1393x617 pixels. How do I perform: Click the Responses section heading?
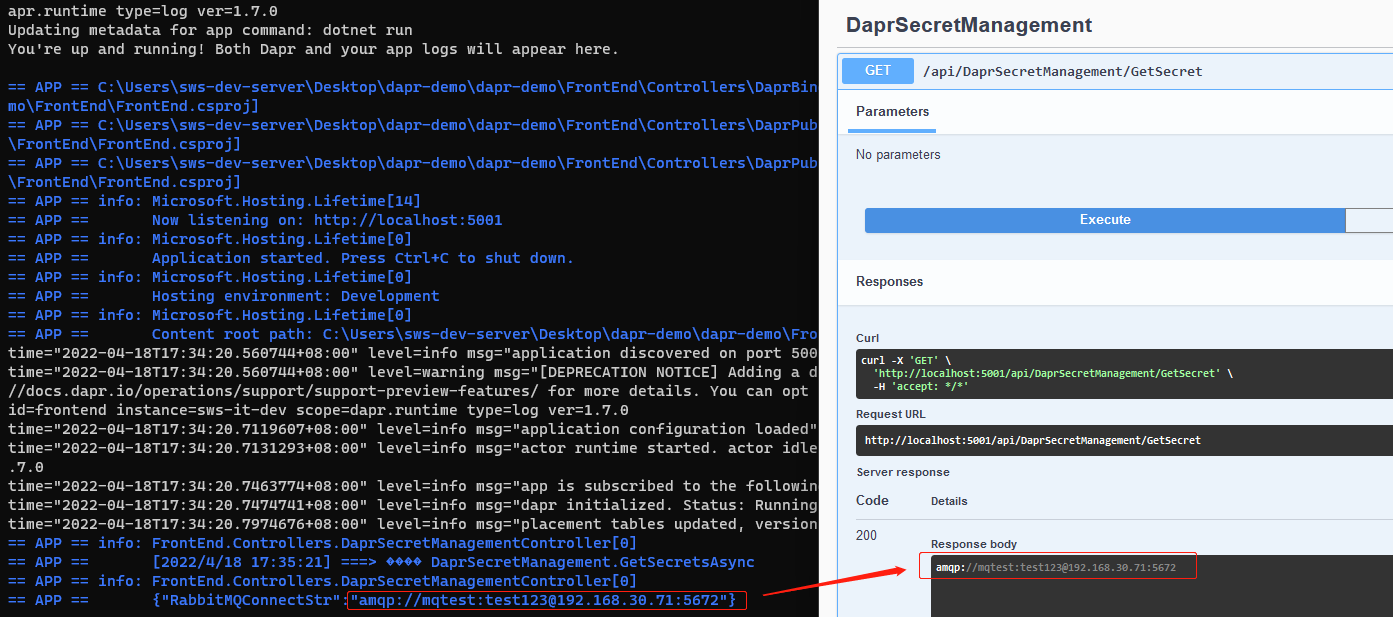890,282
